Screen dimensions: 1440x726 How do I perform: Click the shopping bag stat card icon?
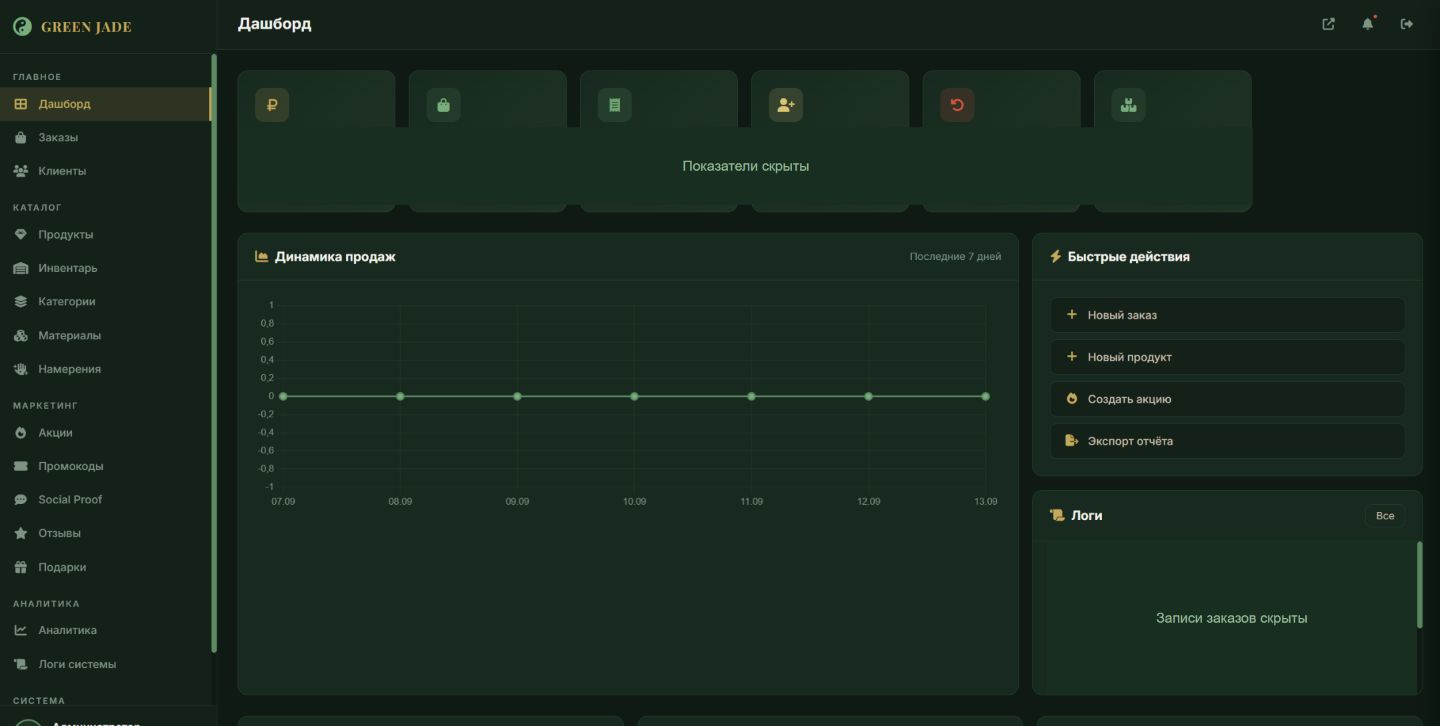click(x=443, y=105)
